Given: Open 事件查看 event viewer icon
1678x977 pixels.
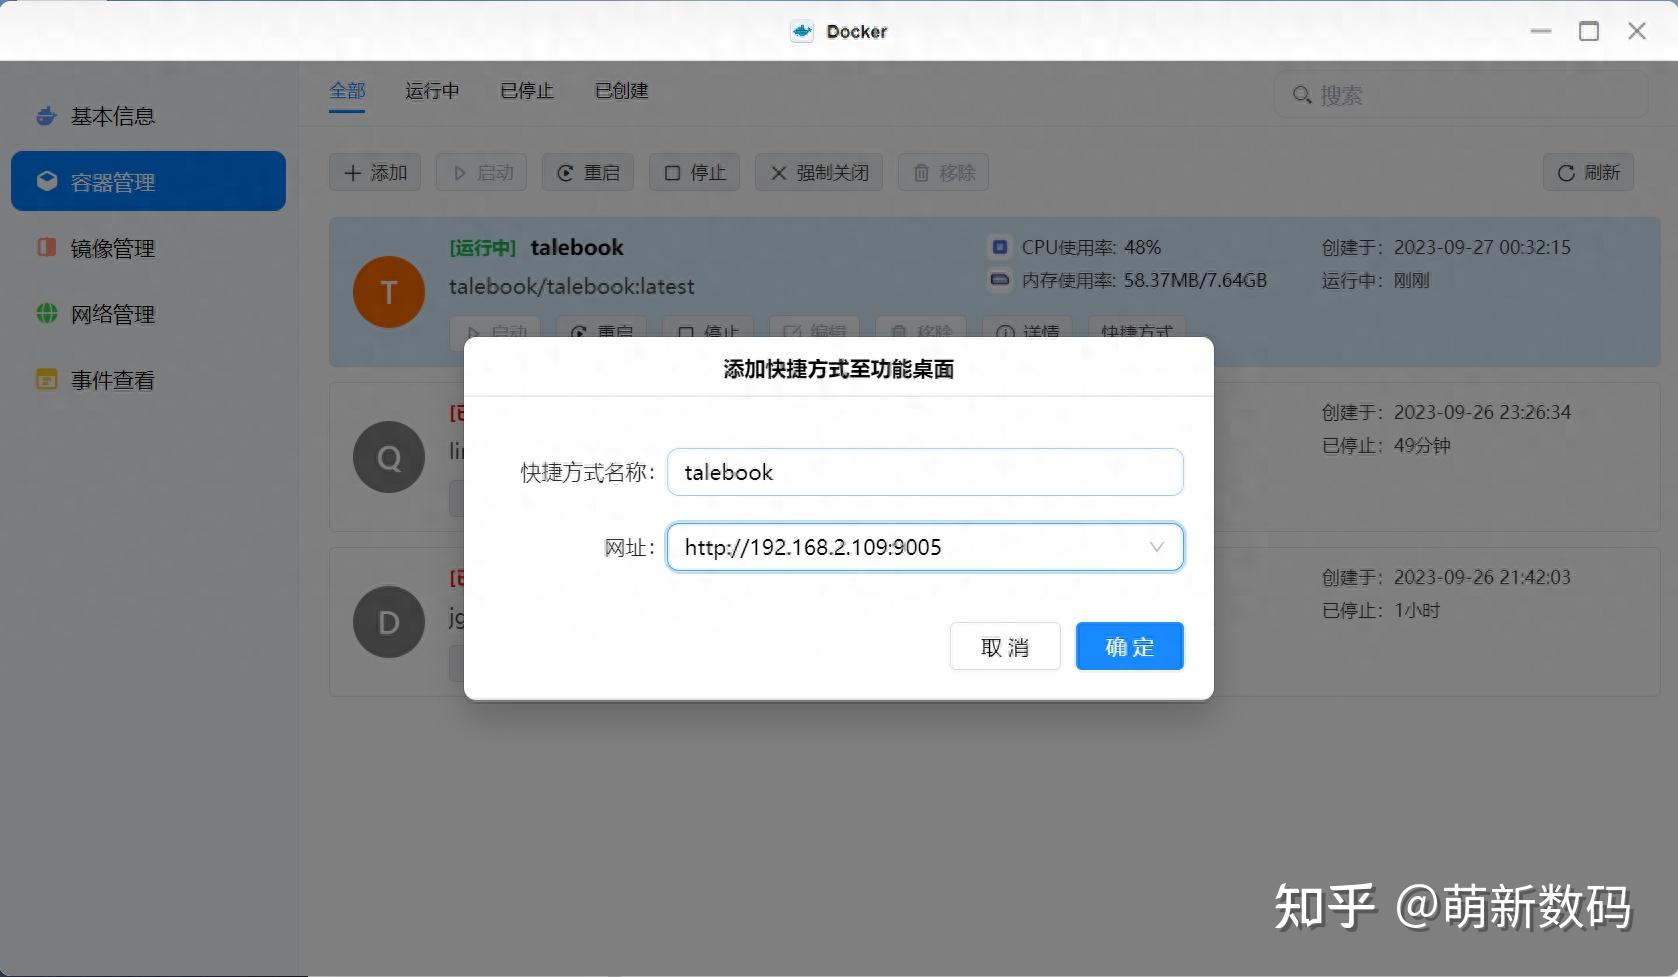Looking at the screenshot, I should point(45,379).
